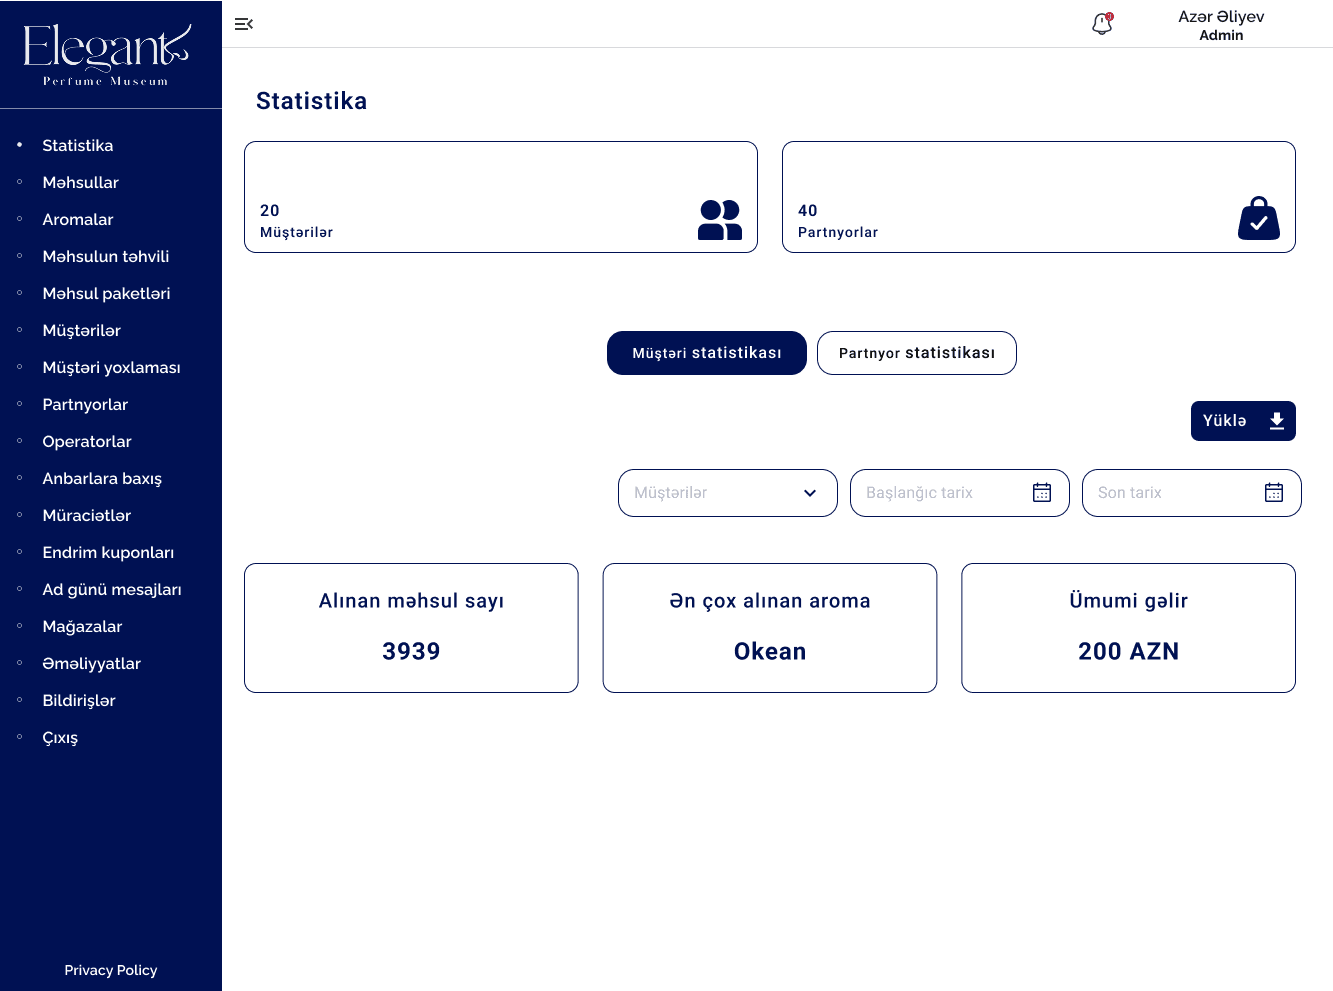Open the Azər Əliyev admin profile menu
This screenshot has height=991, width=1333.
[x=1220, y=25]
